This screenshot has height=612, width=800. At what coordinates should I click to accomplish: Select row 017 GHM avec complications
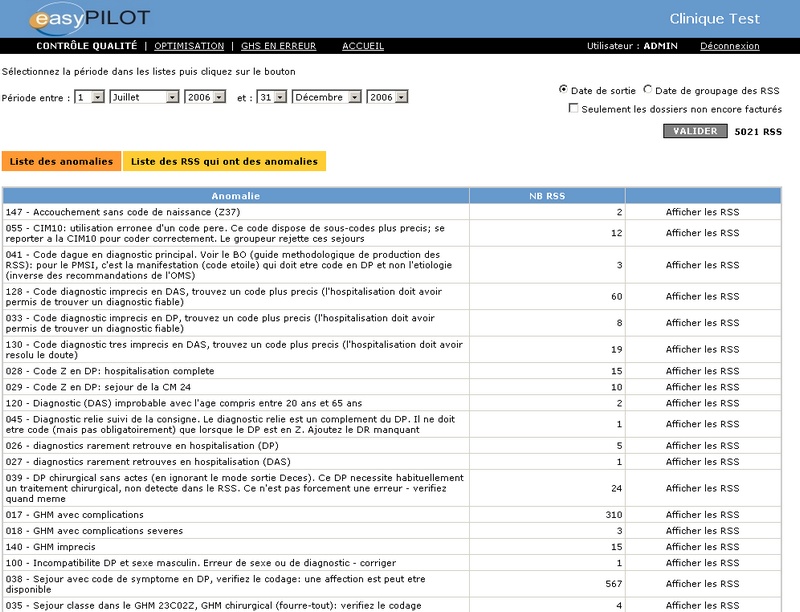(392, 515)
